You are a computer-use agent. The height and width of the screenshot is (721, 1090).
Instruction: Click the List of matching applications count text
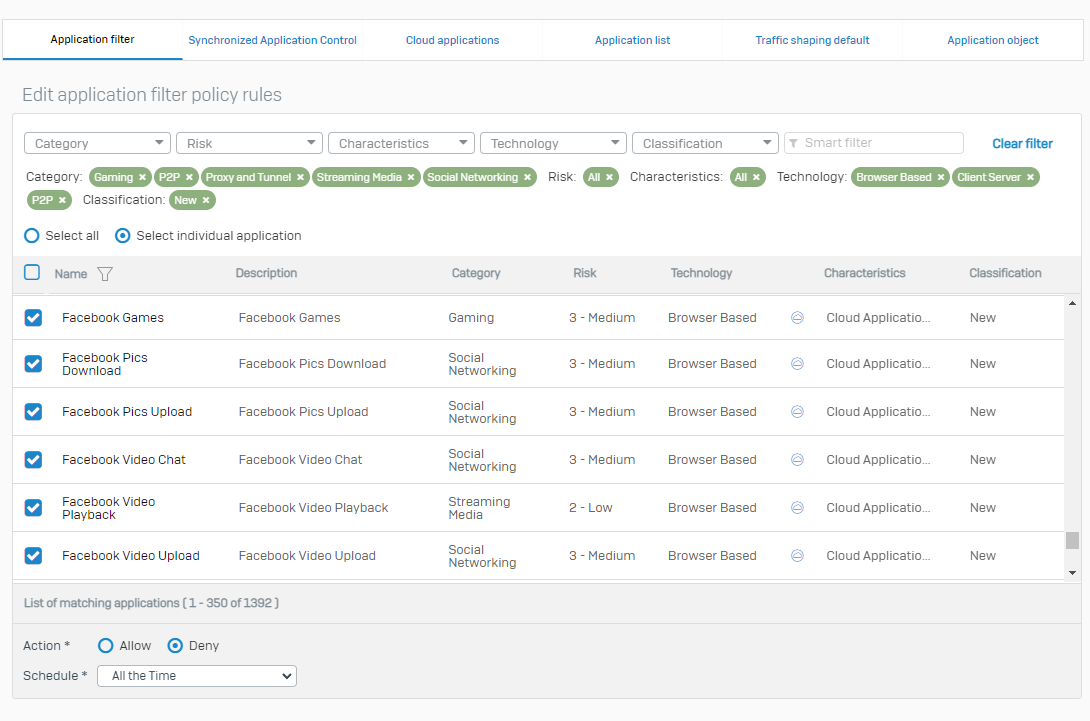coord(152,603)
